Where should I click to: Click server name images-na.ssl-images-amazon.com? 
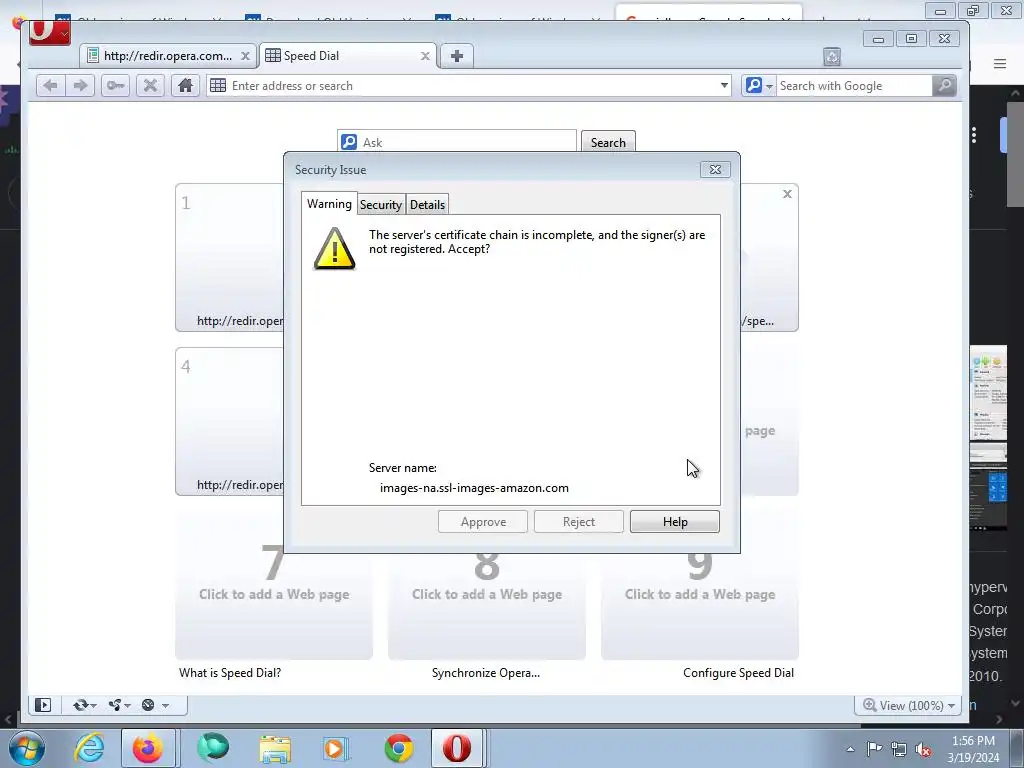tap(474, 488)
